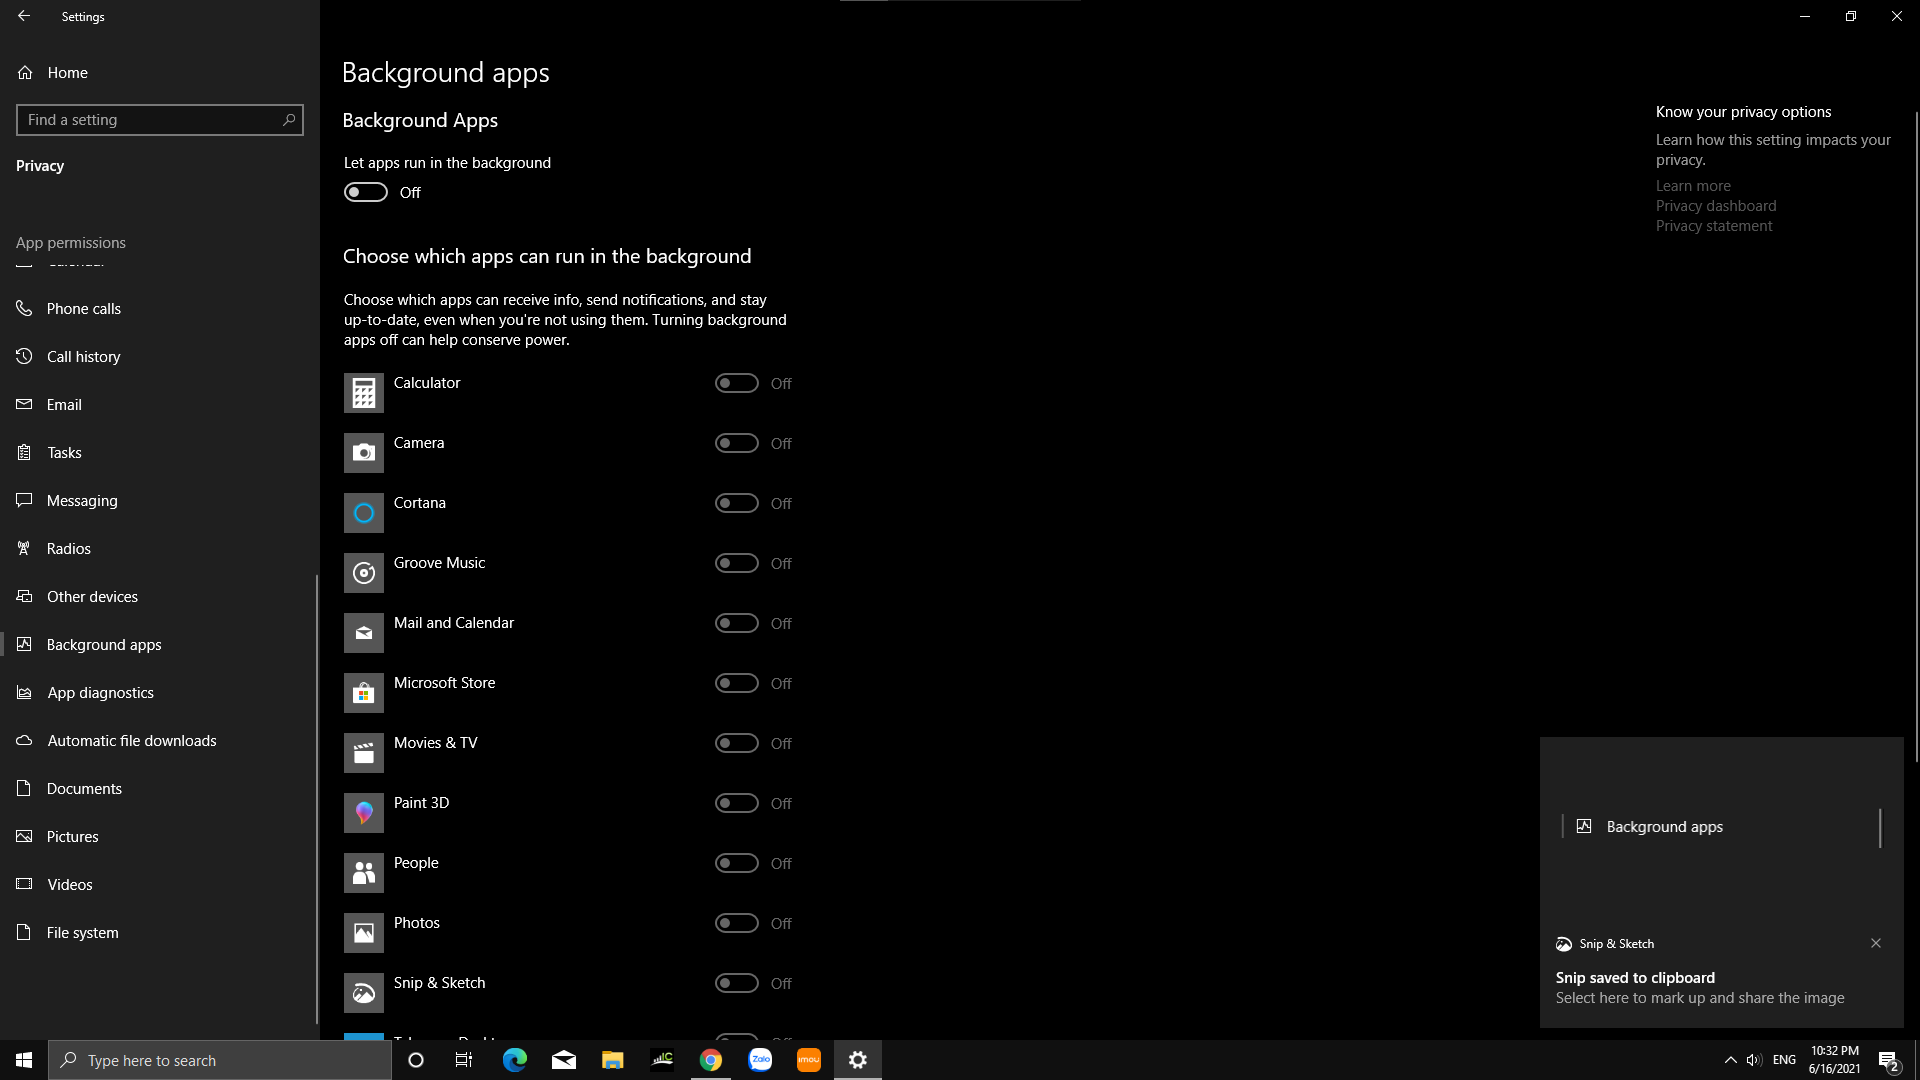This screenshot has height=1080, width=1920.
Task: Toggle Mail and Calendar background switch
Action: tap(737, 623)
